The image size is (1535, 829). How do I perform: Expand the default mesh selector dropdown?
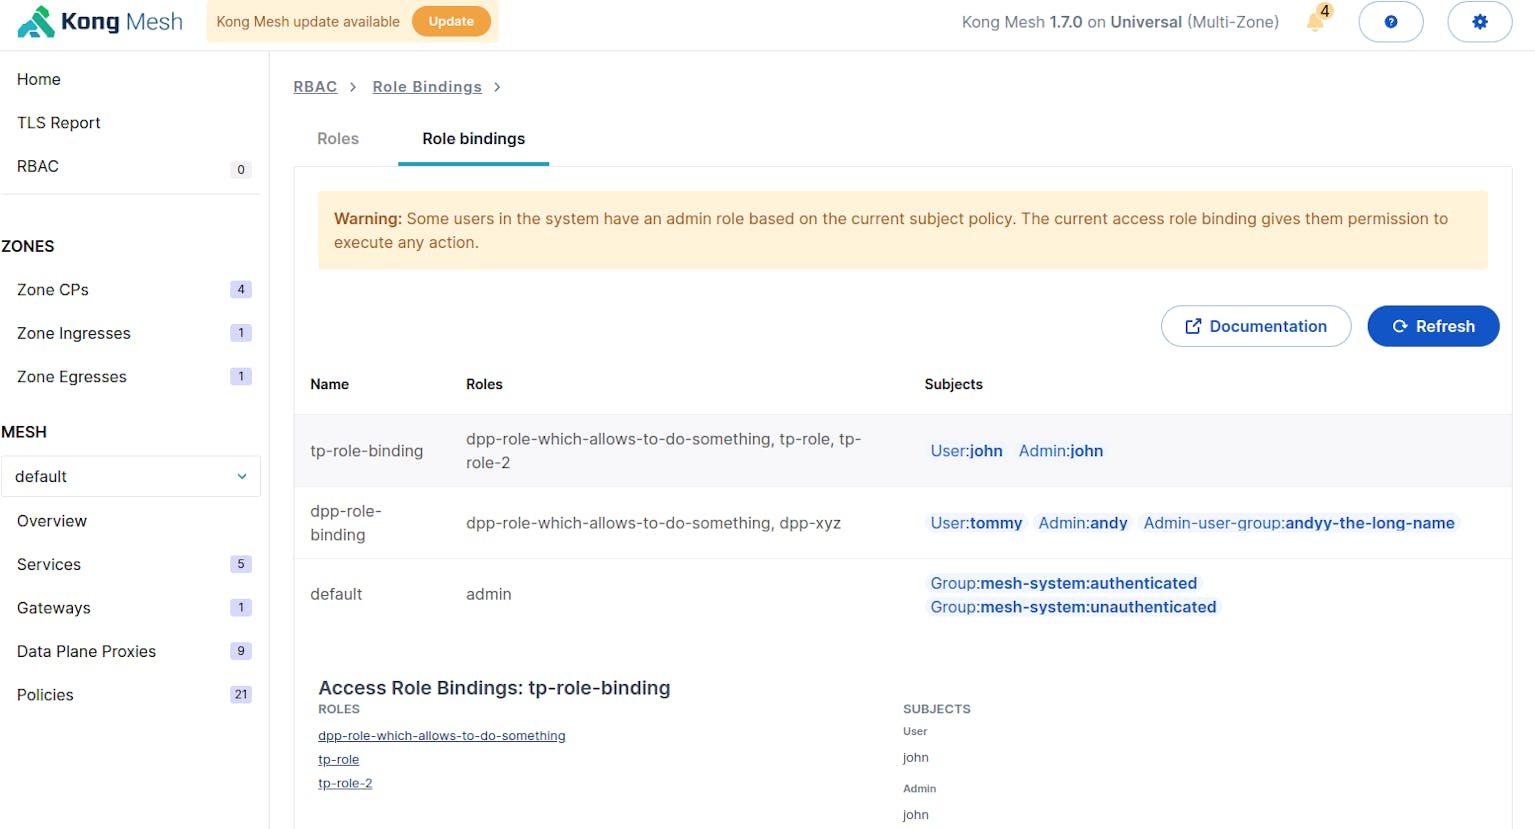pos(242,476)
